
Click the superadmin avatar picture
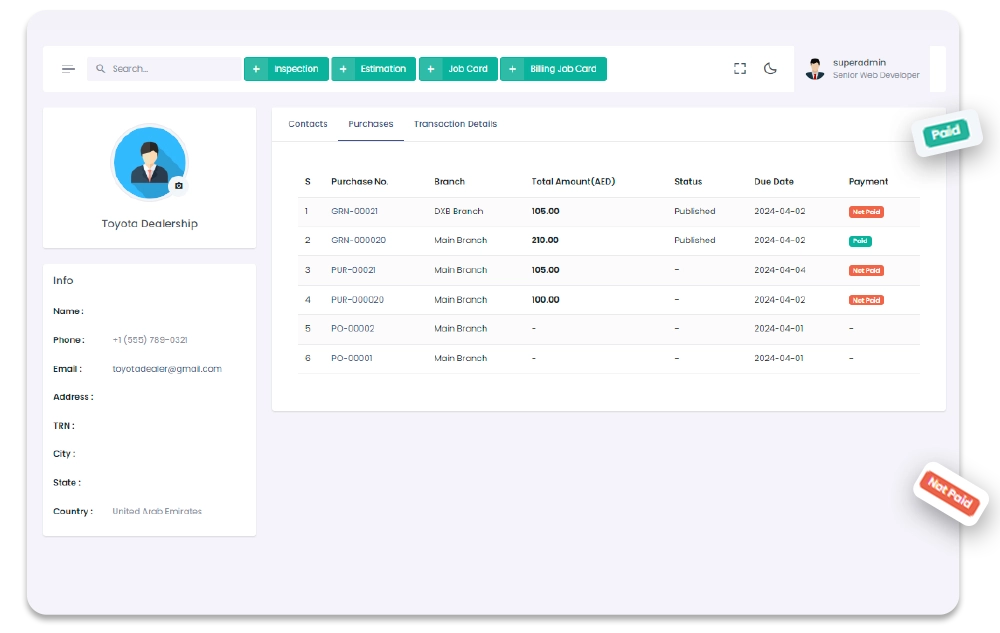click(815, 69)
